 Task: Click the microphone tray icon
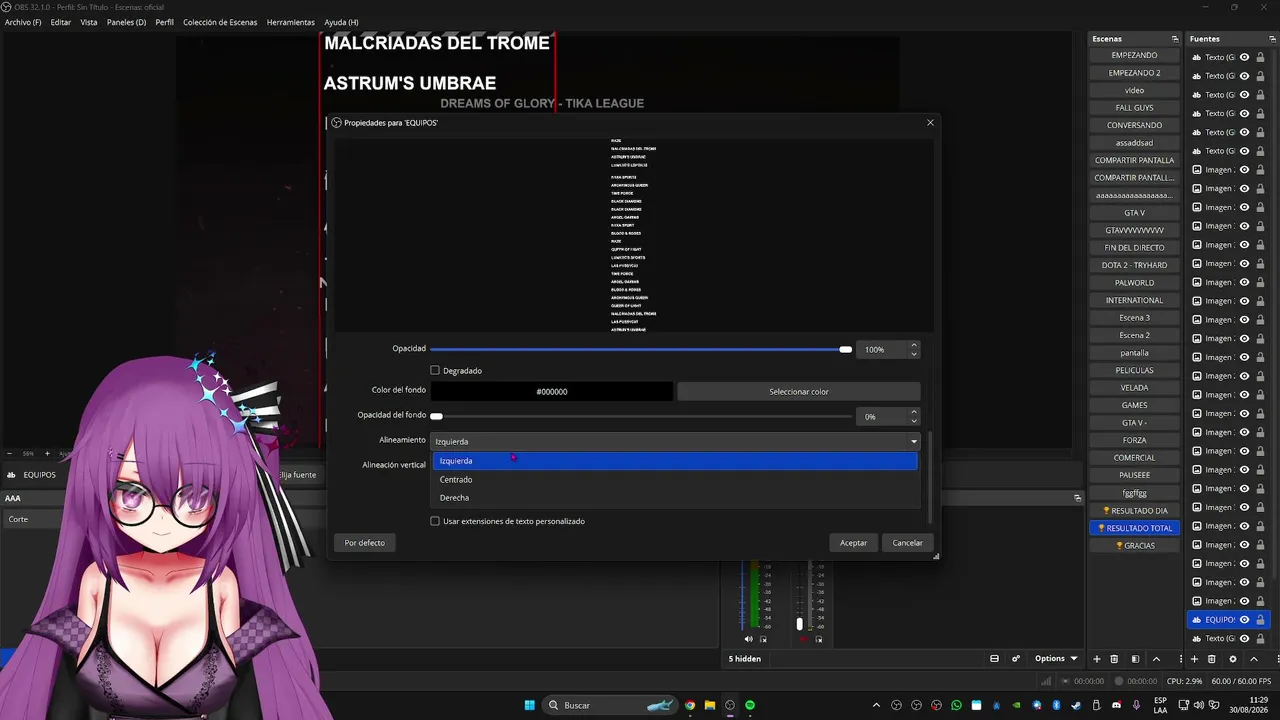coord(1136,705)
